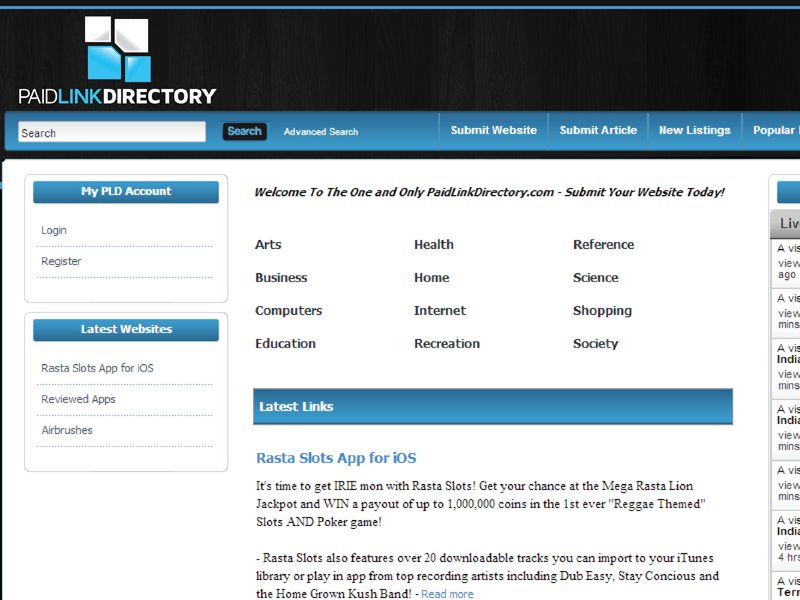This screenshot has width=800, height=600.
Task: Open the Popular menu item
Action: tap(776, 130)
